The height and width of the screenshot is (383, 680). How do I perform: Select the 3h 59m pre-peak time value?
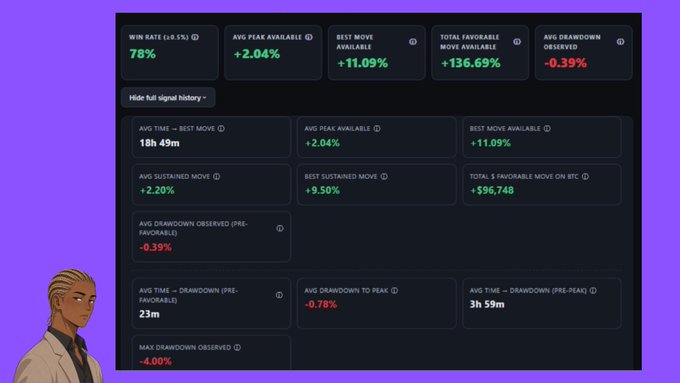point(487,304)
